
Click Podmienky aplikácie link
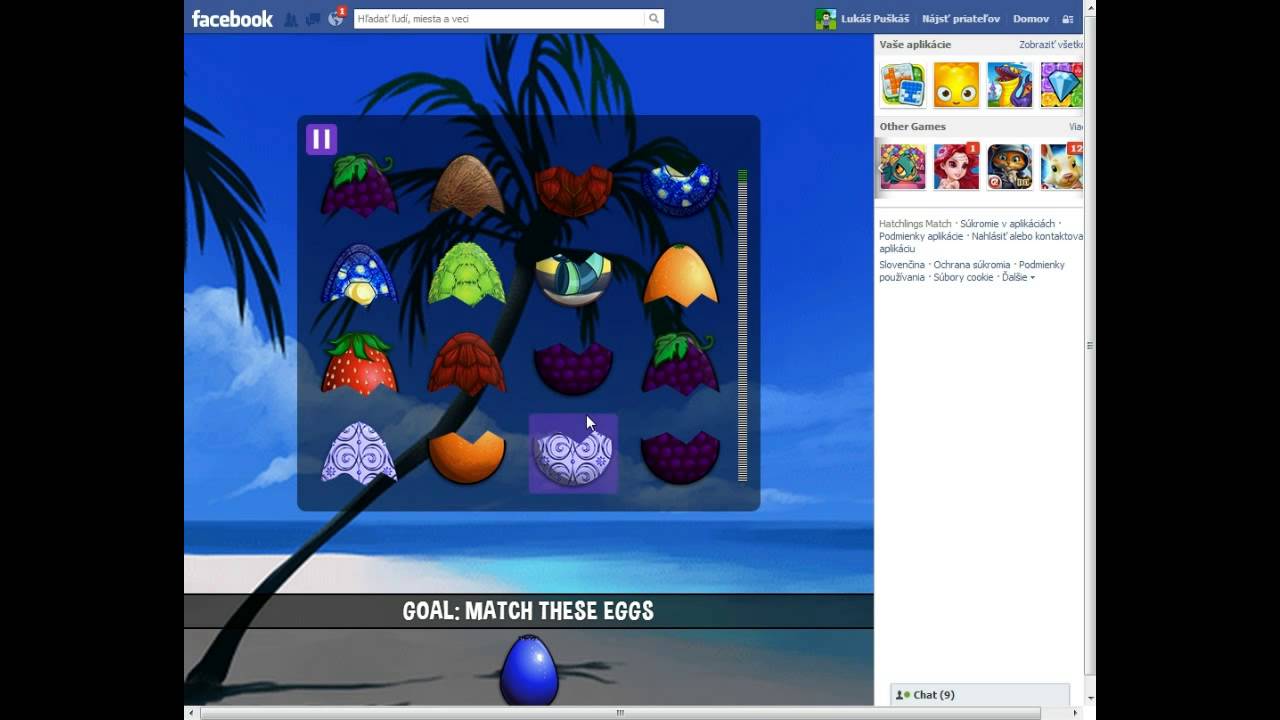[x=921, y=236]
